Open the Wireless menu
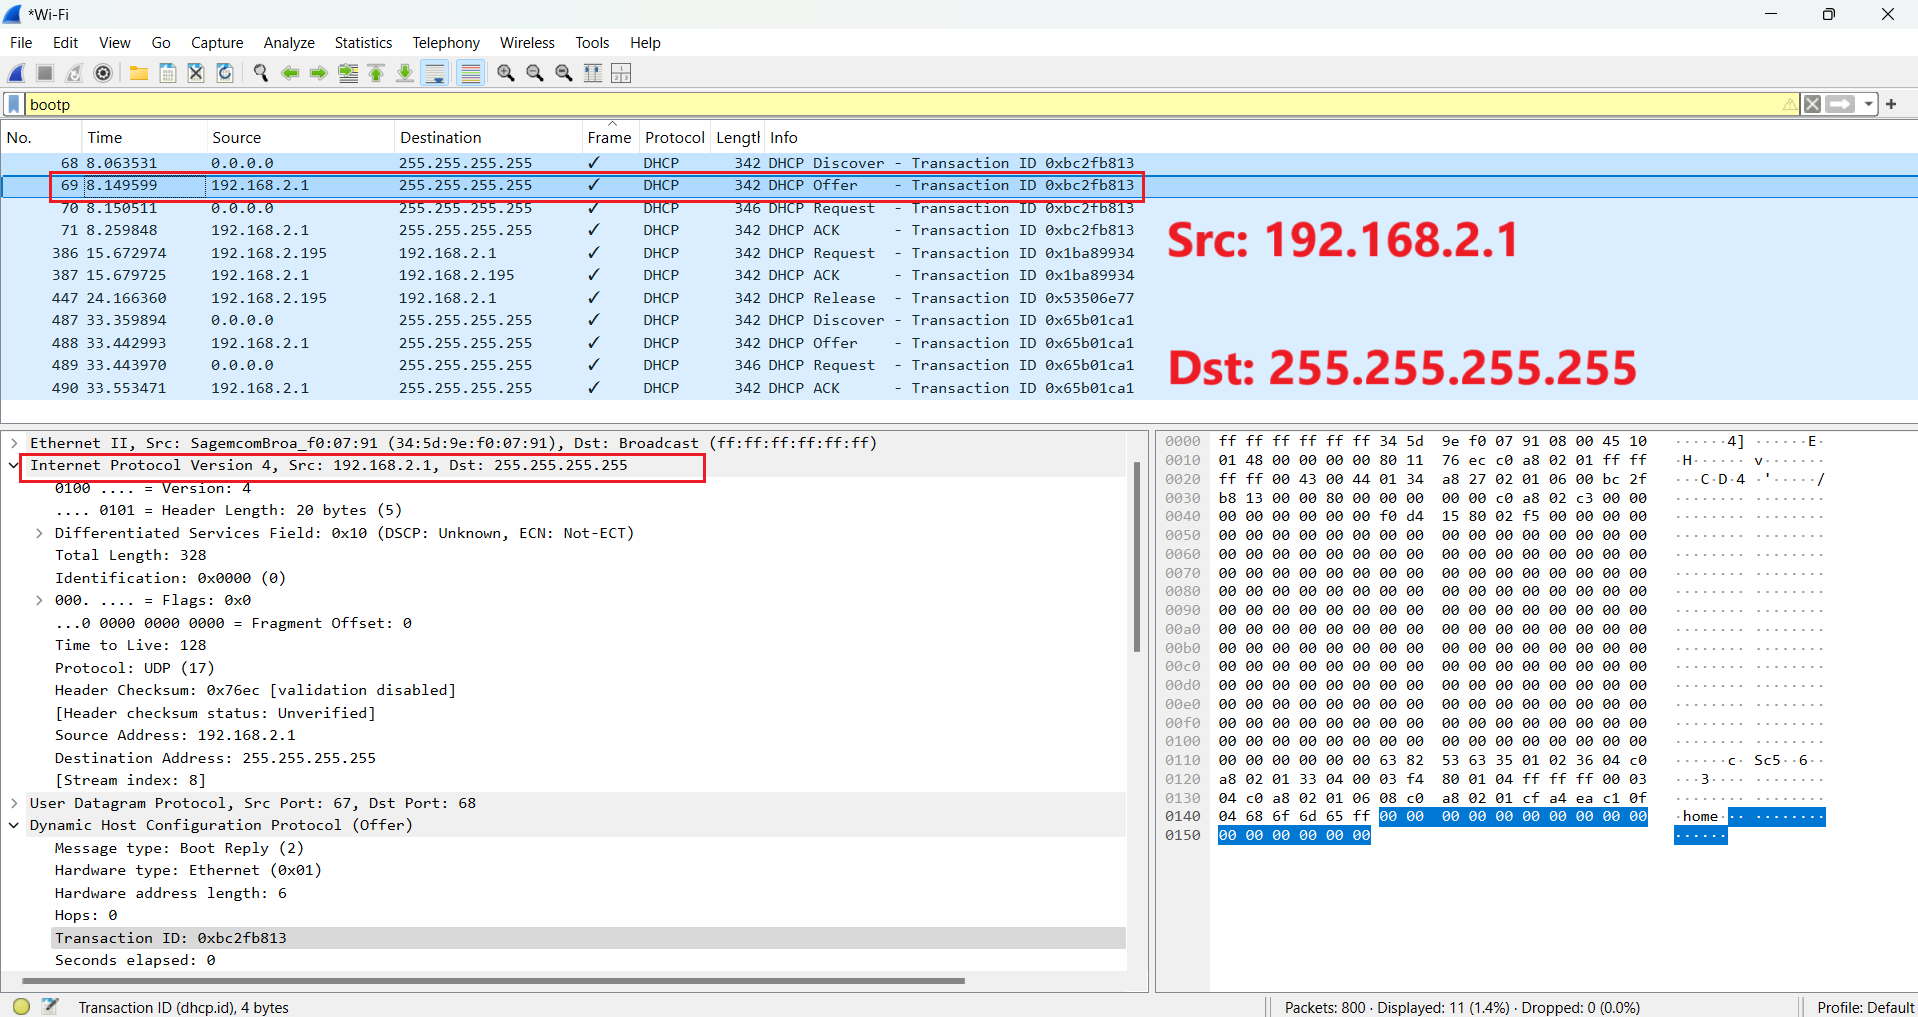The image size is (1918, 1017). point(527,43)
